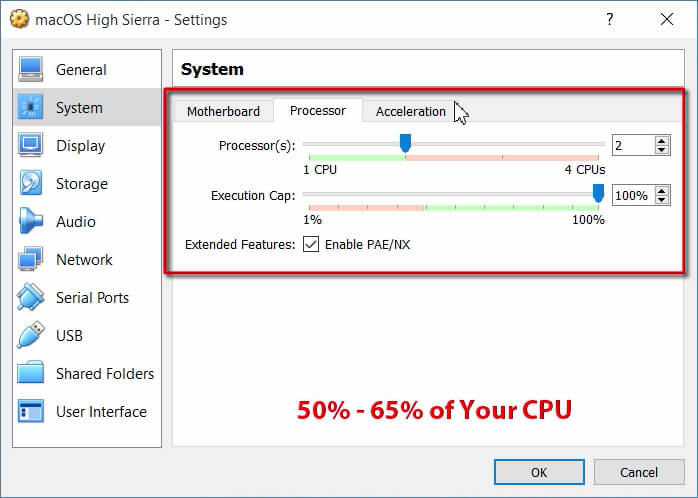This screenshot has height=498, width=698.
Task: Decrease processor count with down arrow
Action: click(x=662, y=150)
